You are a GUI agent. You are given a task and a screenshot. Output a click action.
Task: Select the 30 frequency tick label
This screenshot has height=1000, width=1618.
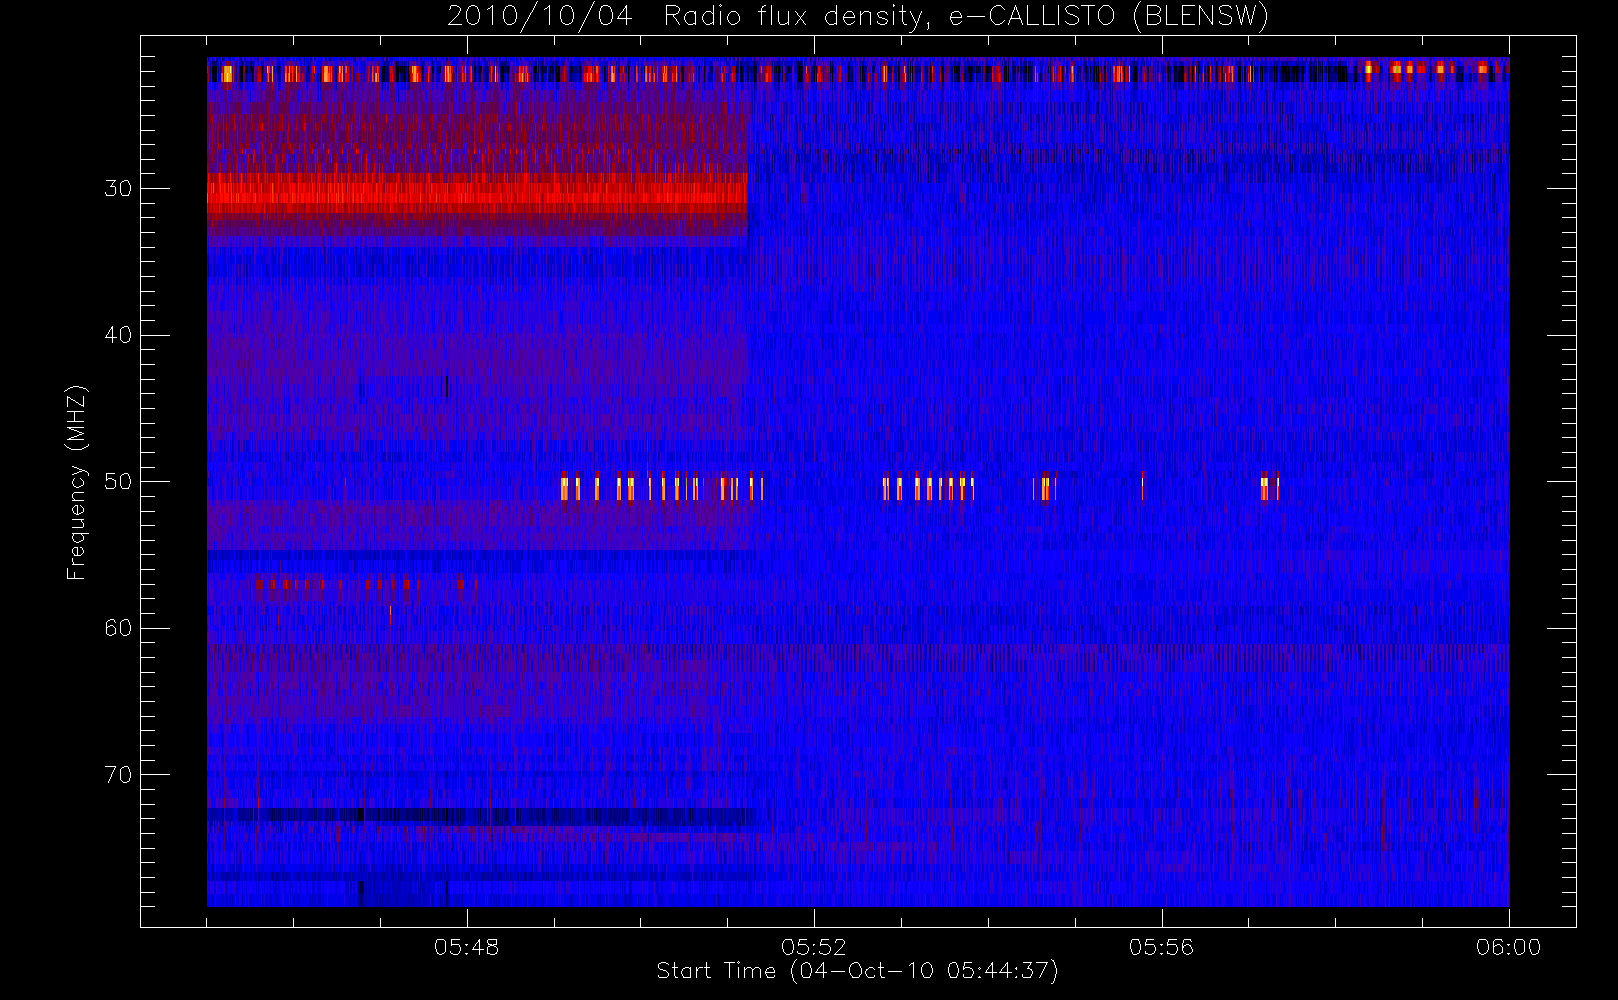(118, 189)
